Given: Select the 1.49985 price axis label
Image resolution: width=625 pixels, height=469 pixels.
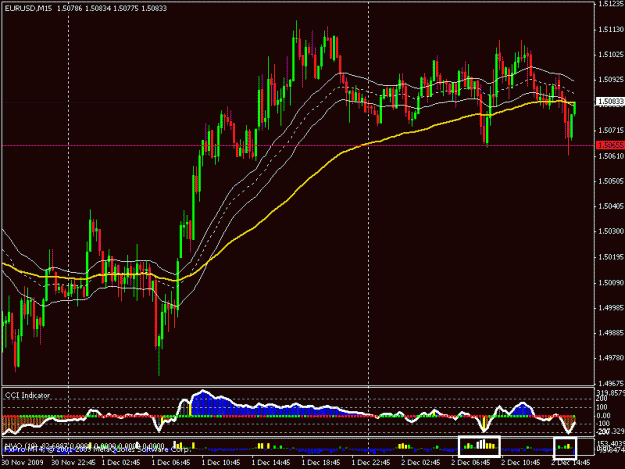Looking at the screenshot, I should tap(611, 308).
